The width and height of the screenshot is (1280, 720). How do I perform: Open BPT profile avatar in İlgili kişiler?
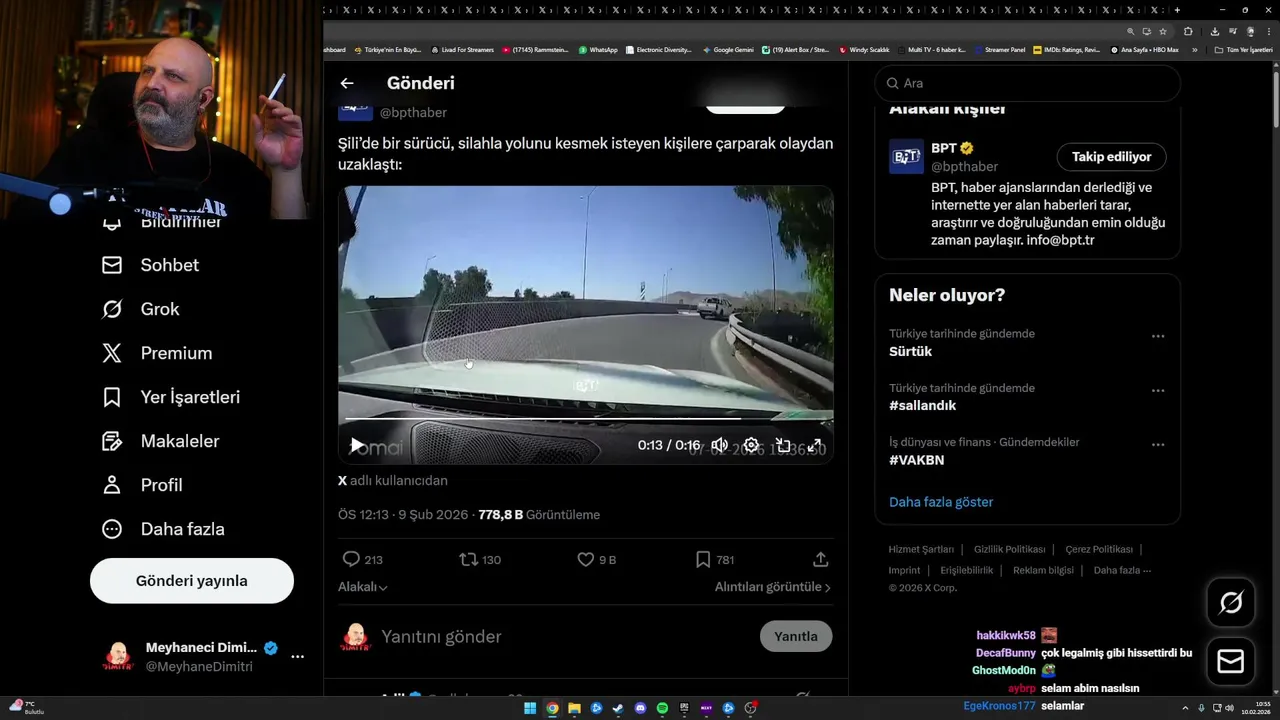(906, 157)
